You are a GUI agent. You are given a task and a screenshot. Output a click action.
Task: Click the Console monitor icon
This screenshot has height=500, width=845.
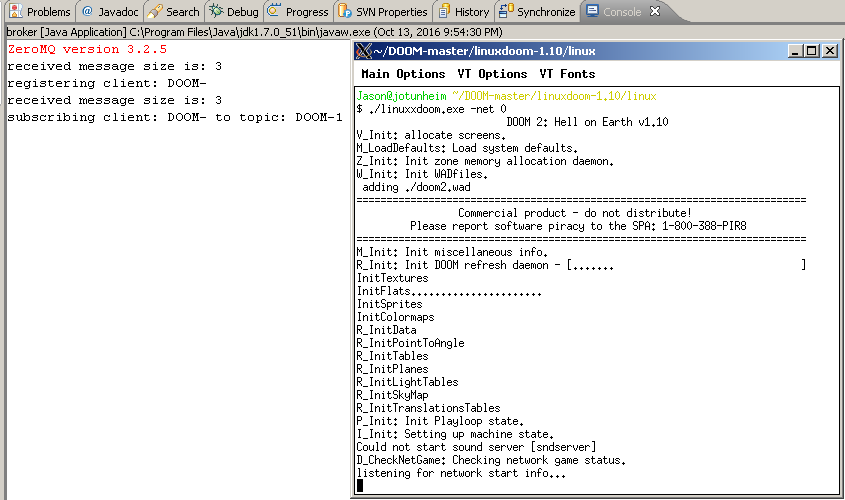(593, 11)
